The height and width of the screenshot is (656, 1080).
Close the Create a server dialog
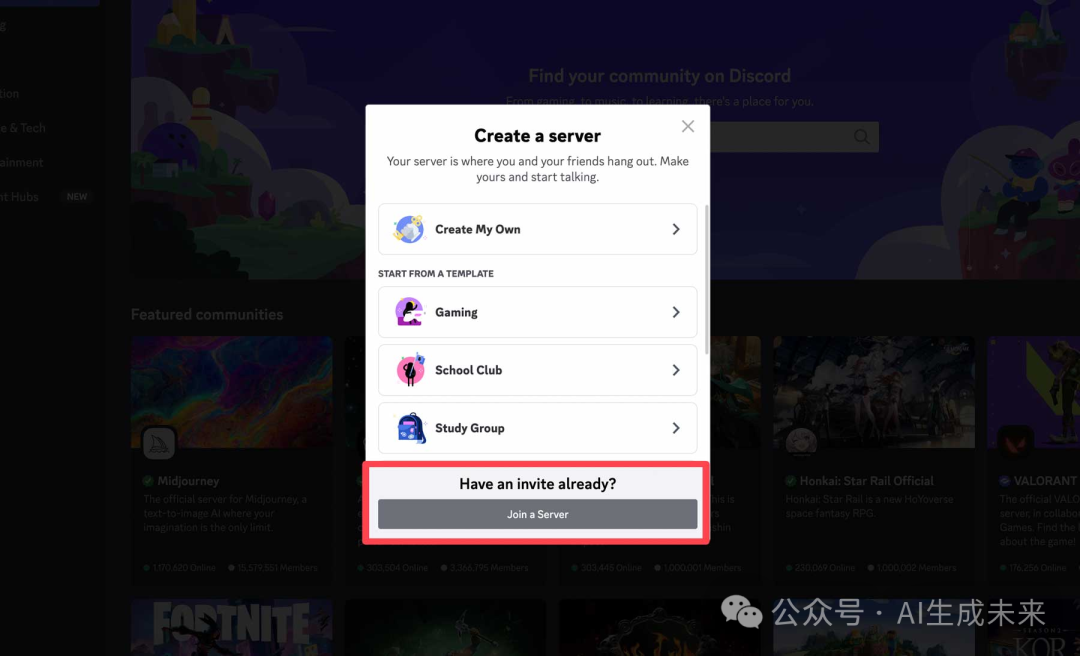pyautogui.click(x=687, y=126)
